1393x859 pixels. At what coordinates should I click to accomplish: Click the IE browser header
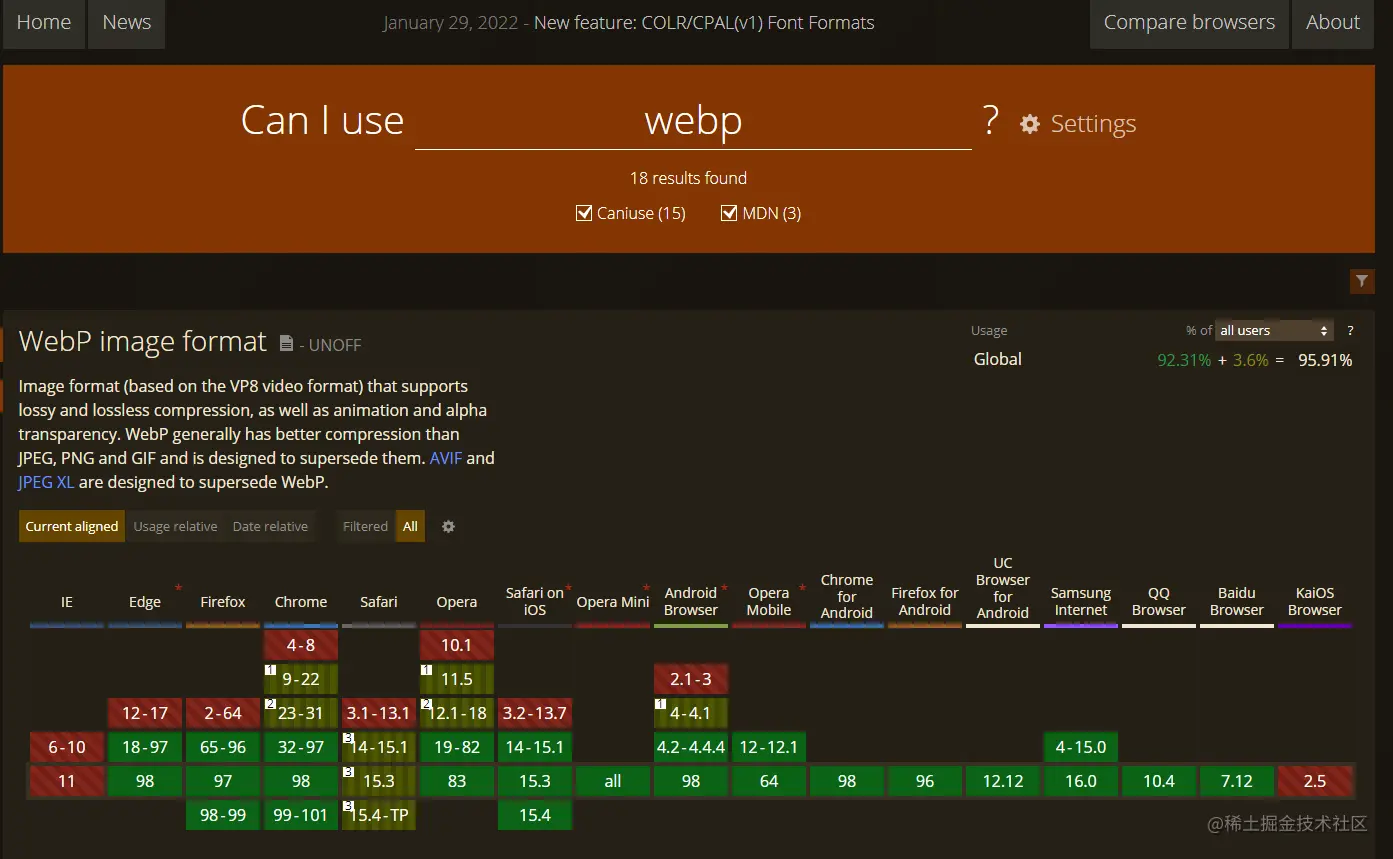pyautogui.click(x=67, y=602)
